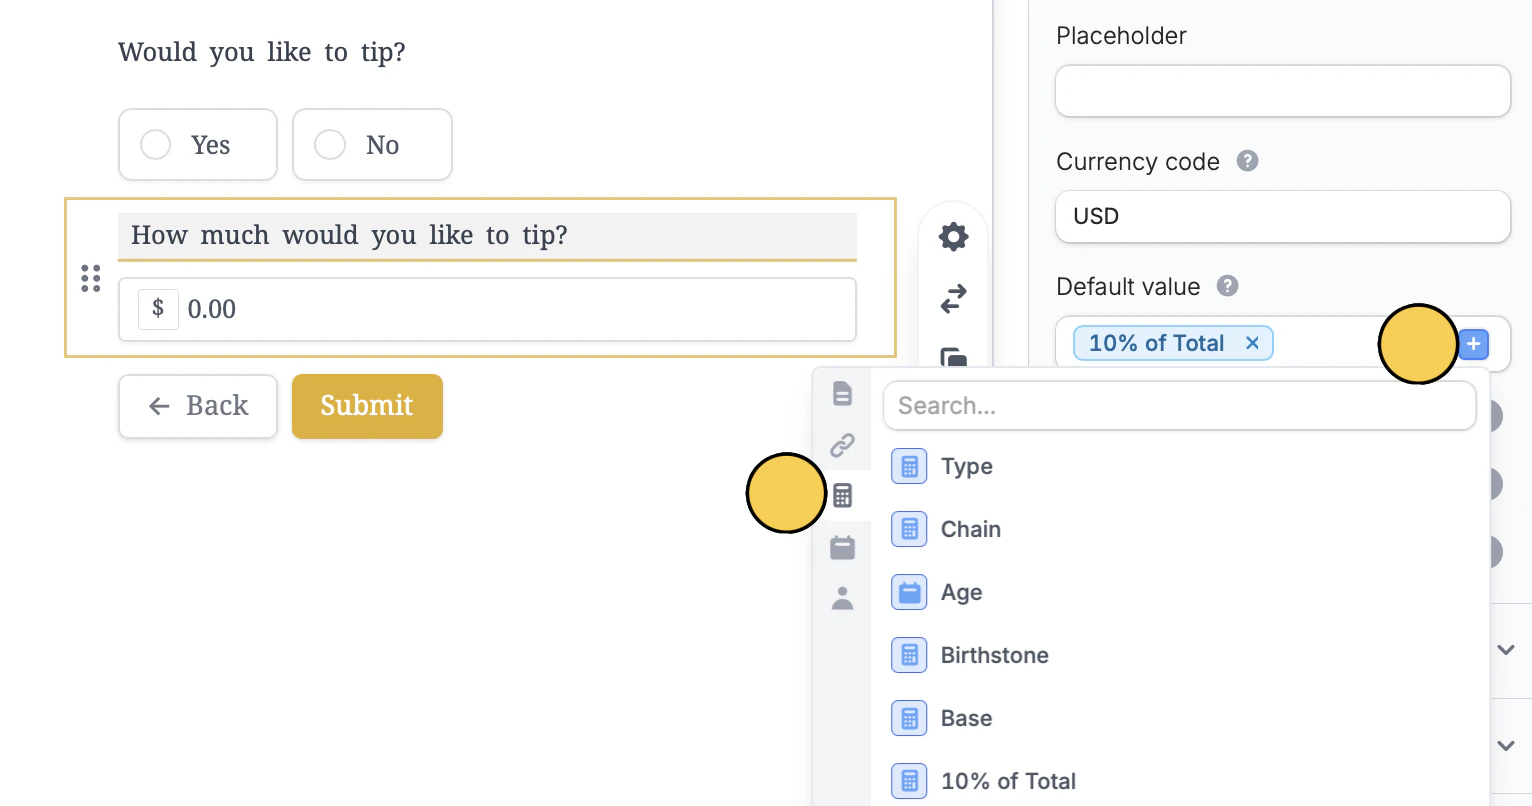
Task: Pick Chain in the variable list
Action: pyautogui.click(x=970, y=529)
